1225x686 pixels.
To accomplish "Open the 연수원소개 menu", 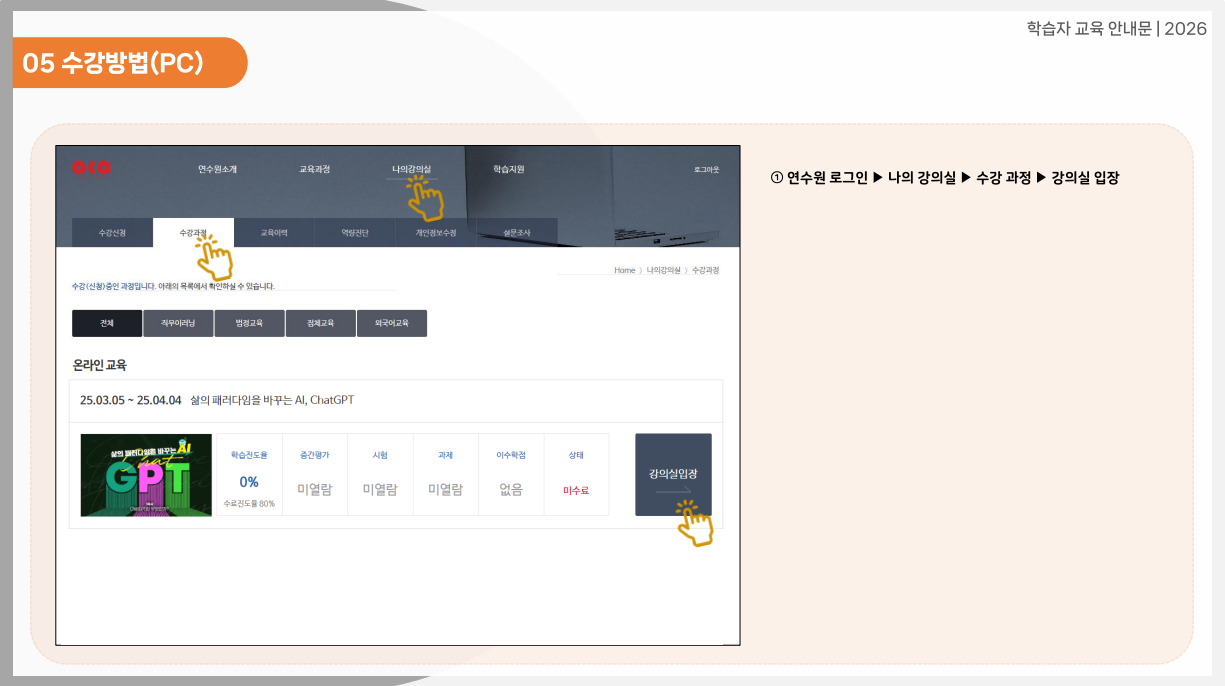I will tap(217, 169).
